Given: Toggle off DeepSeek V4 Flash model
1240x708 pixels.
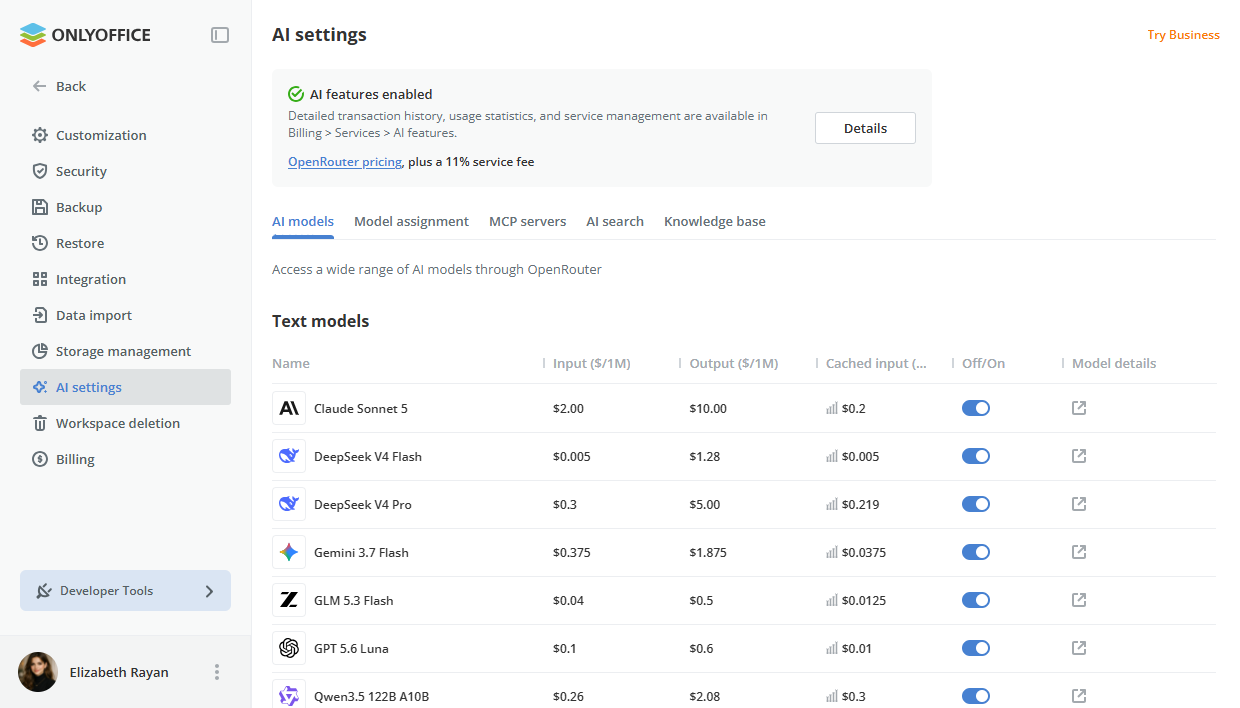Looking at the screenshot, I should [x=976, y=456].
